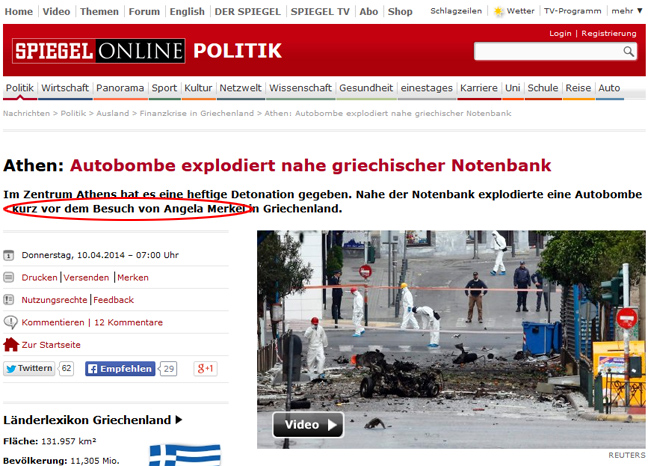Click the Nutzungsrechte icon
This screenshot has height=466, width=648.
click(9, 300)
